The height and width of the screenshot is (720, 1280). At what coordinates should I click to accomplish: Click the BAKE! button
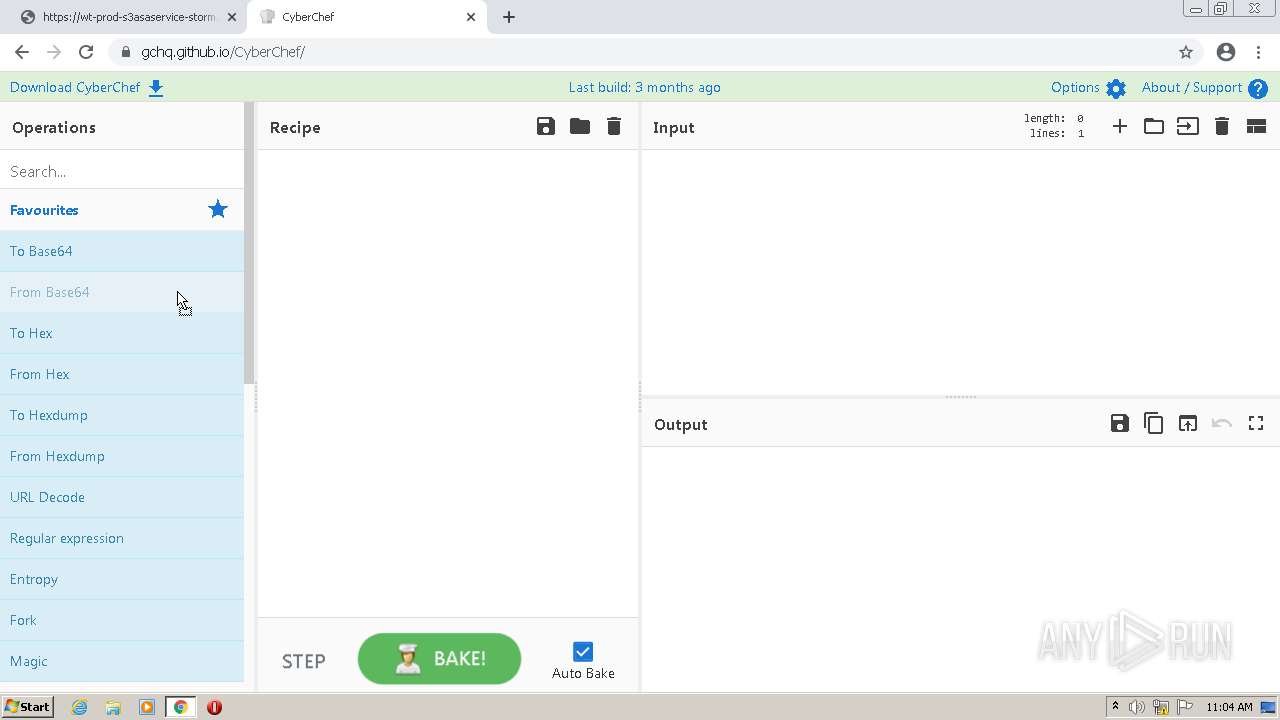pos(439,659)
